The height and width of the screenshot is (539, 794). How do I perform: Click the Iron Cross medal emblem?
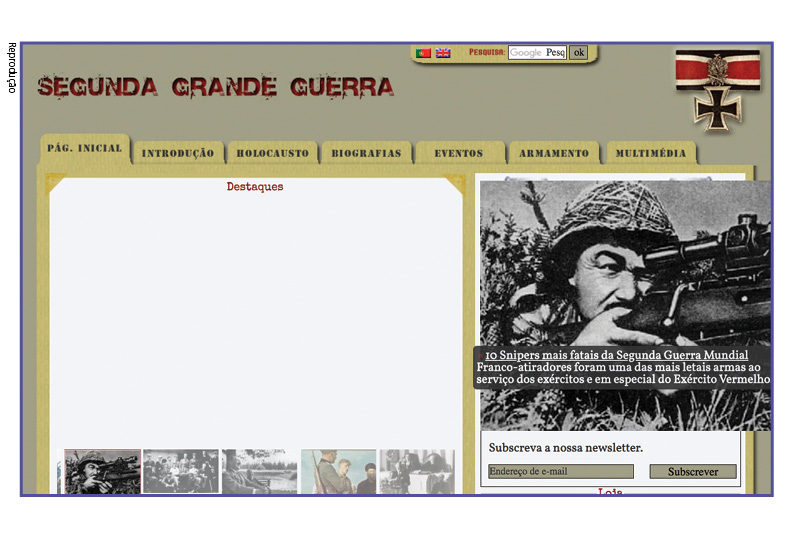716,91
